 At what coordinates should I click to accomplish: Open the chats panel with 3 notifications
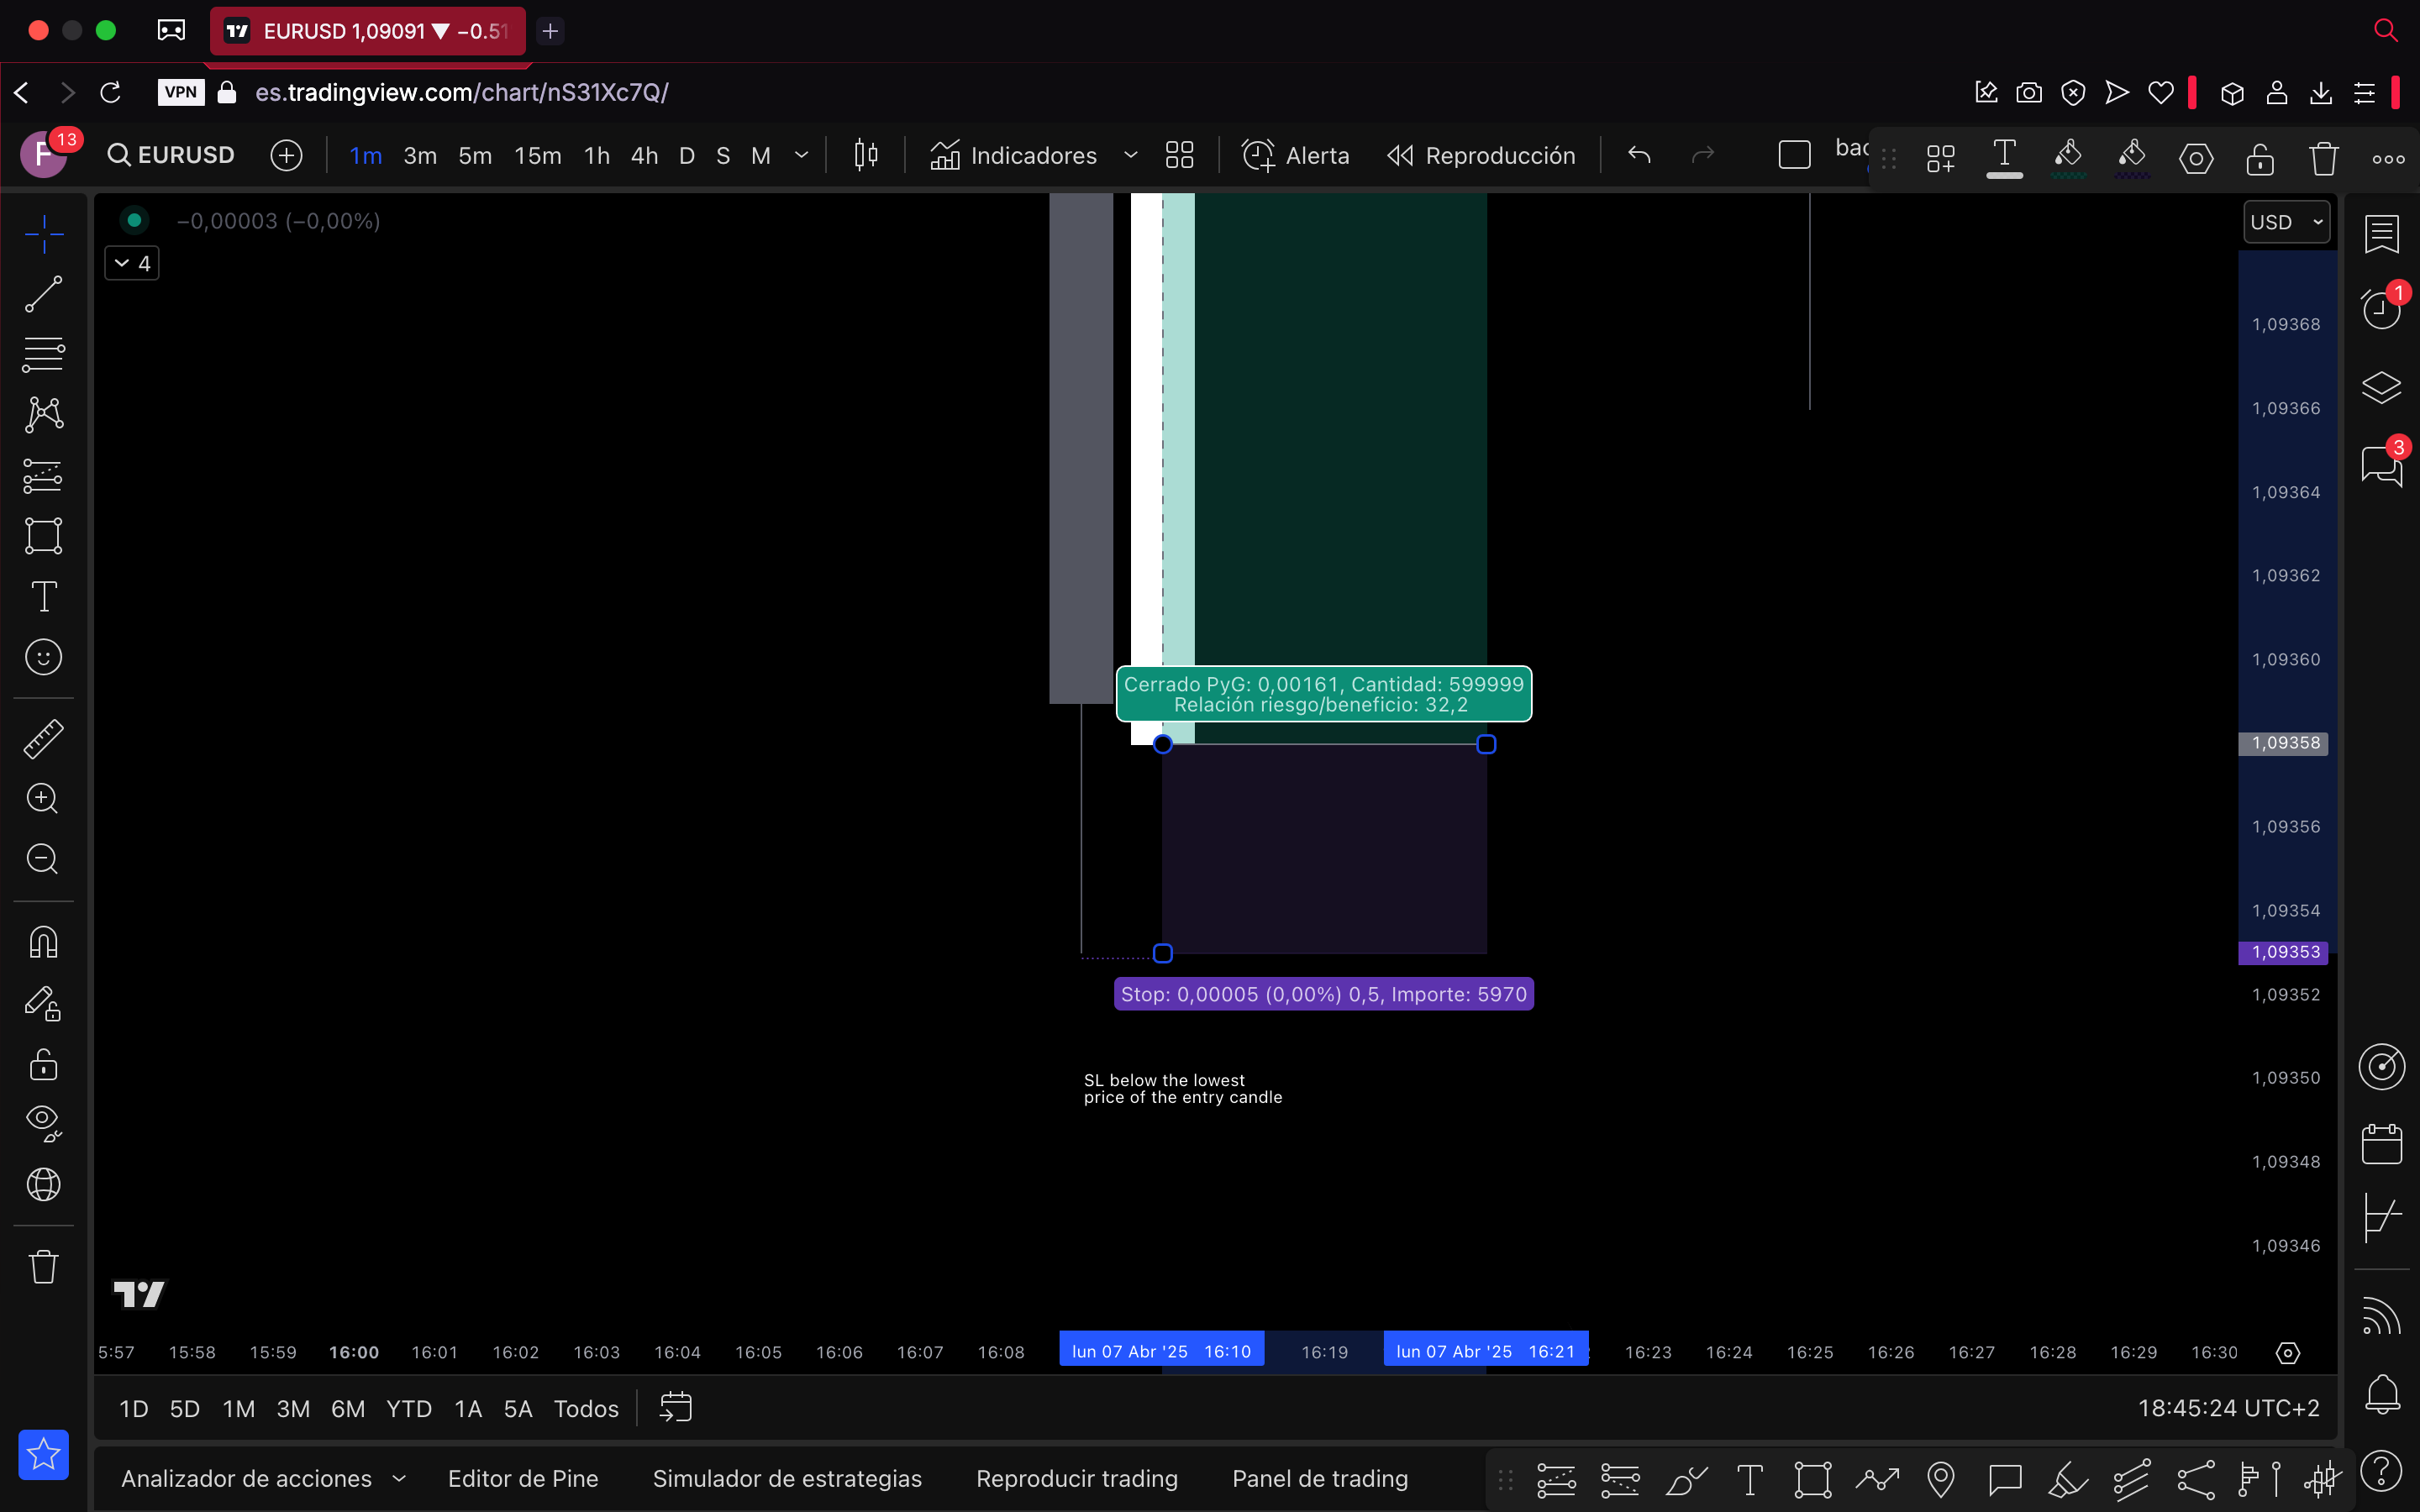click(2381, 465)
